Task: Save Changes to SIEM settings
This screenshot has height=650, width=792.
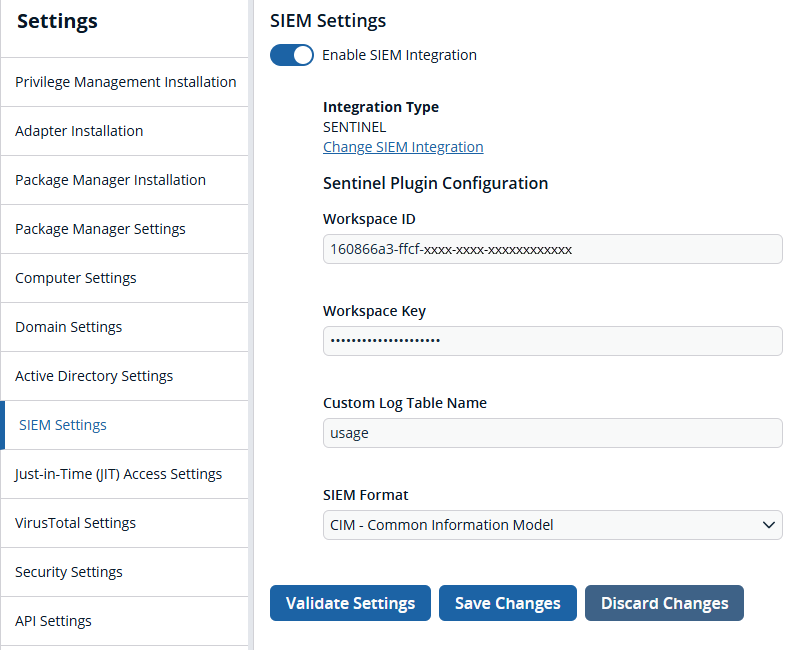Action: point(508,603)
